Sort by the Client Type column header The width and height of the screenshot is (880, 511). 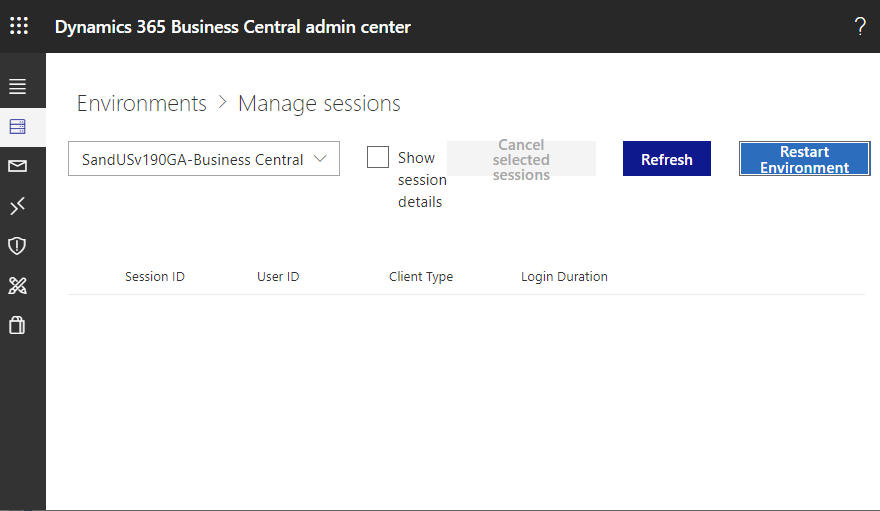[421, 277]
